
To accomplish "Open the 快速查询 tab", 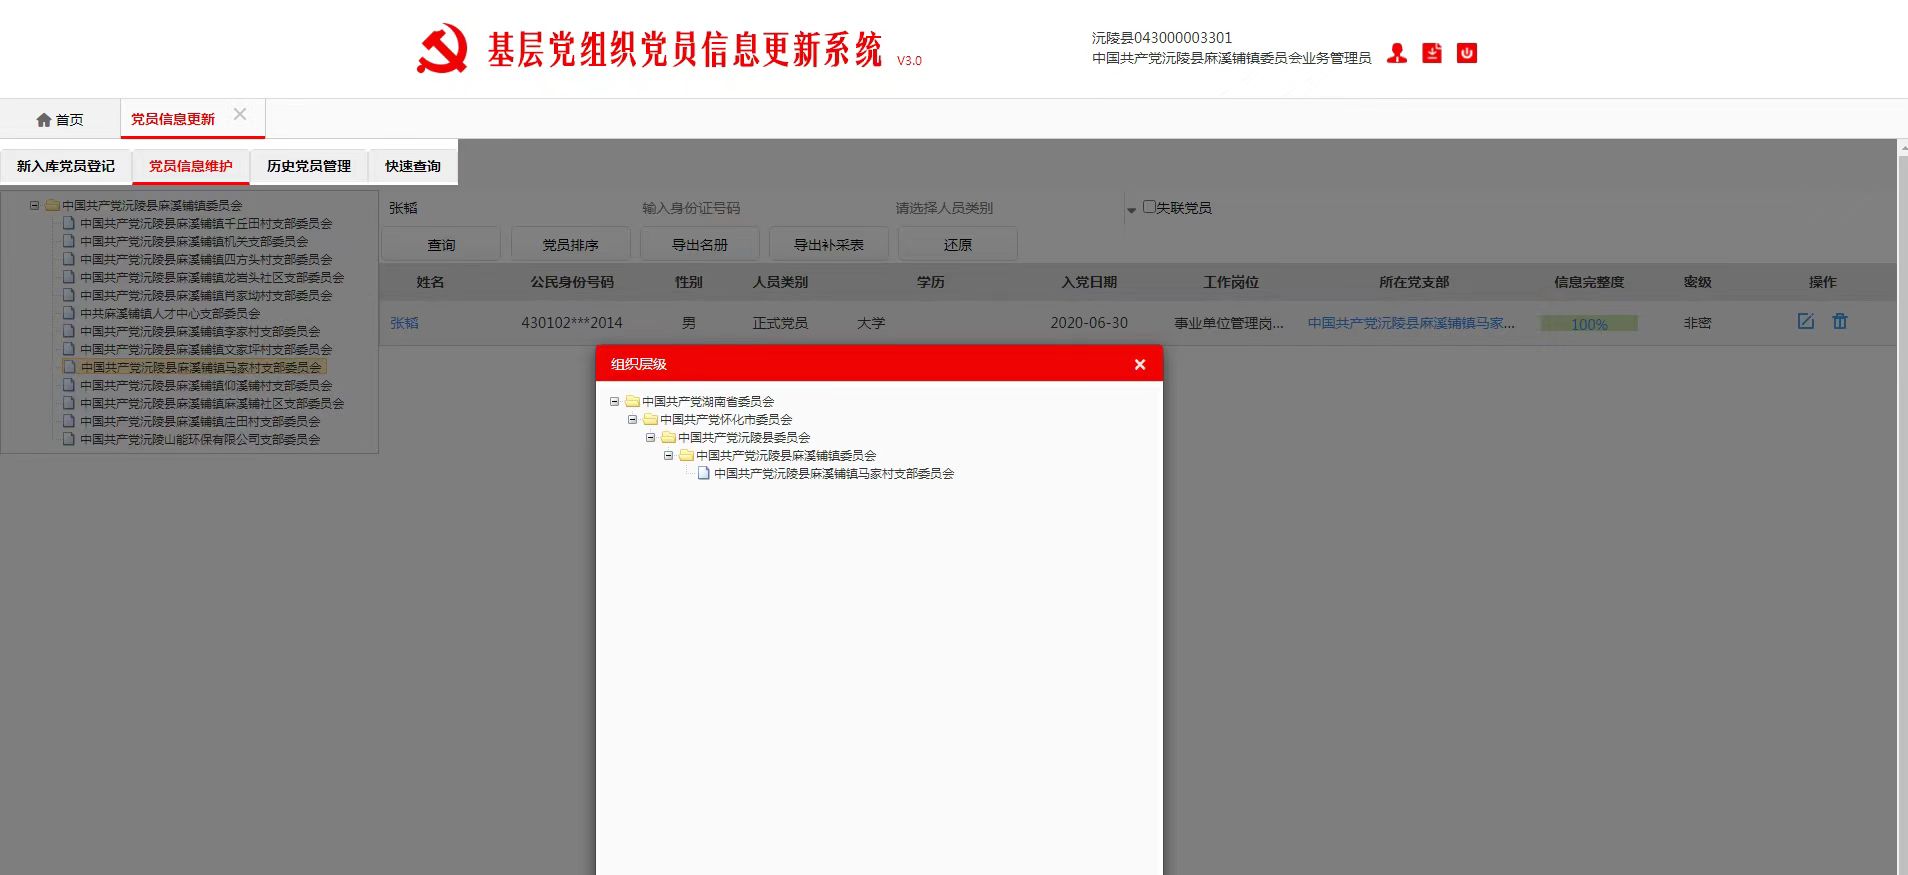I will tap(413, 167).
